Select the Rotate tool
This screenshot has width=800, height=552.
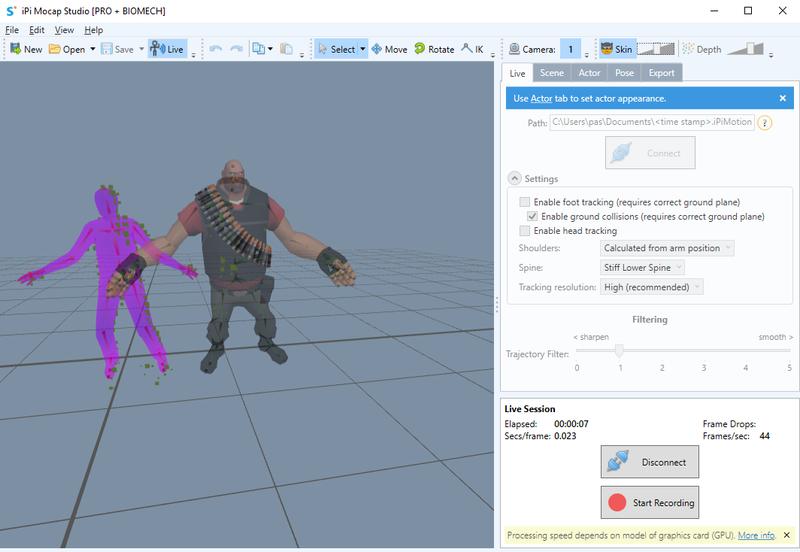[433, 49]
